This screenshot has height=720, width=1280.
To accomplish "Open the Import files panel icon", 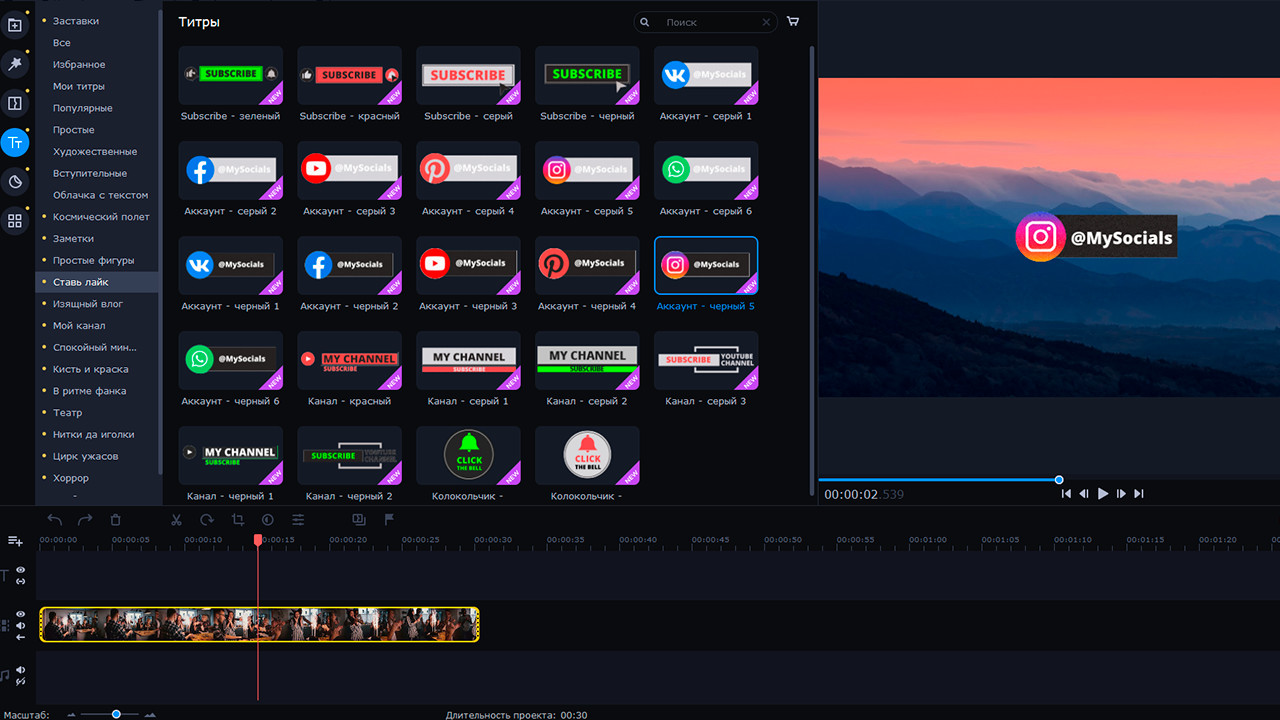I will [x=15, y=25].
